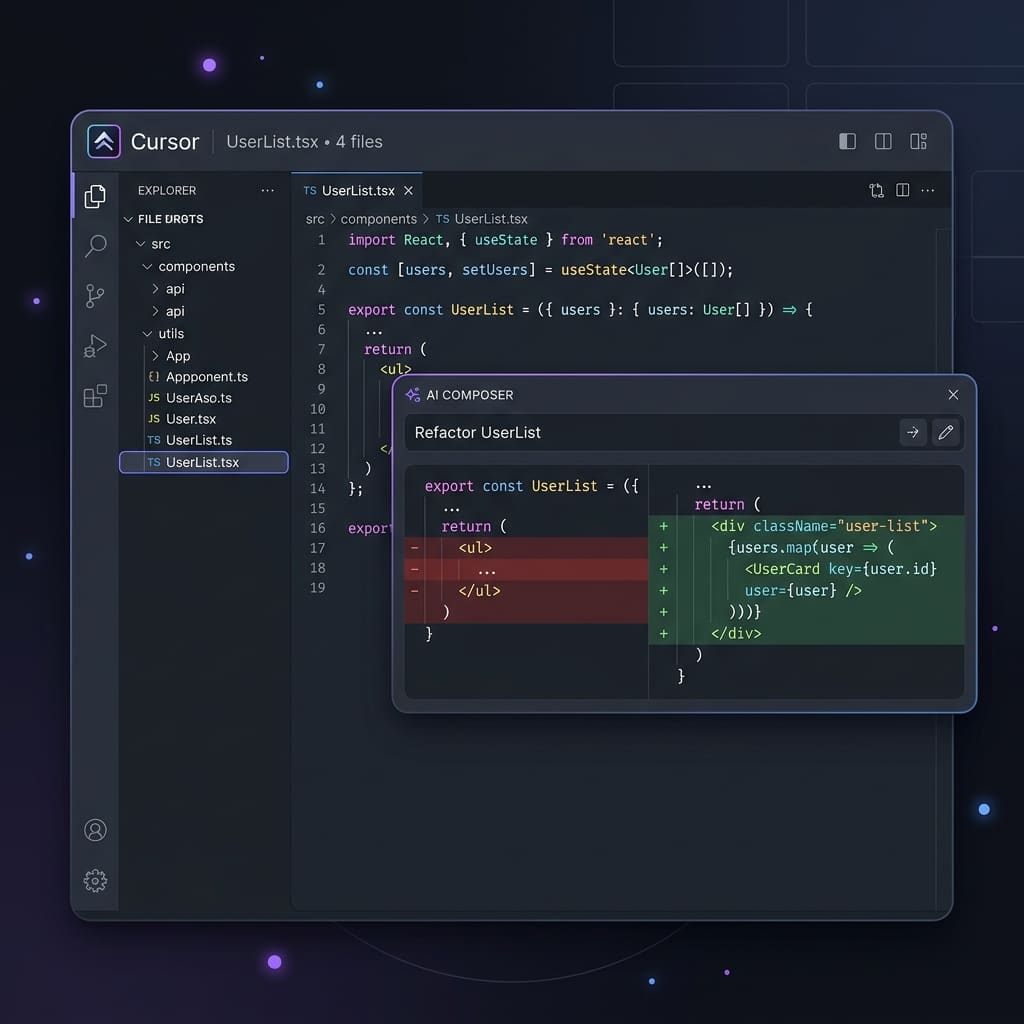Click the import React code line
This screenshot has height=1024, width=1024.
505,240
